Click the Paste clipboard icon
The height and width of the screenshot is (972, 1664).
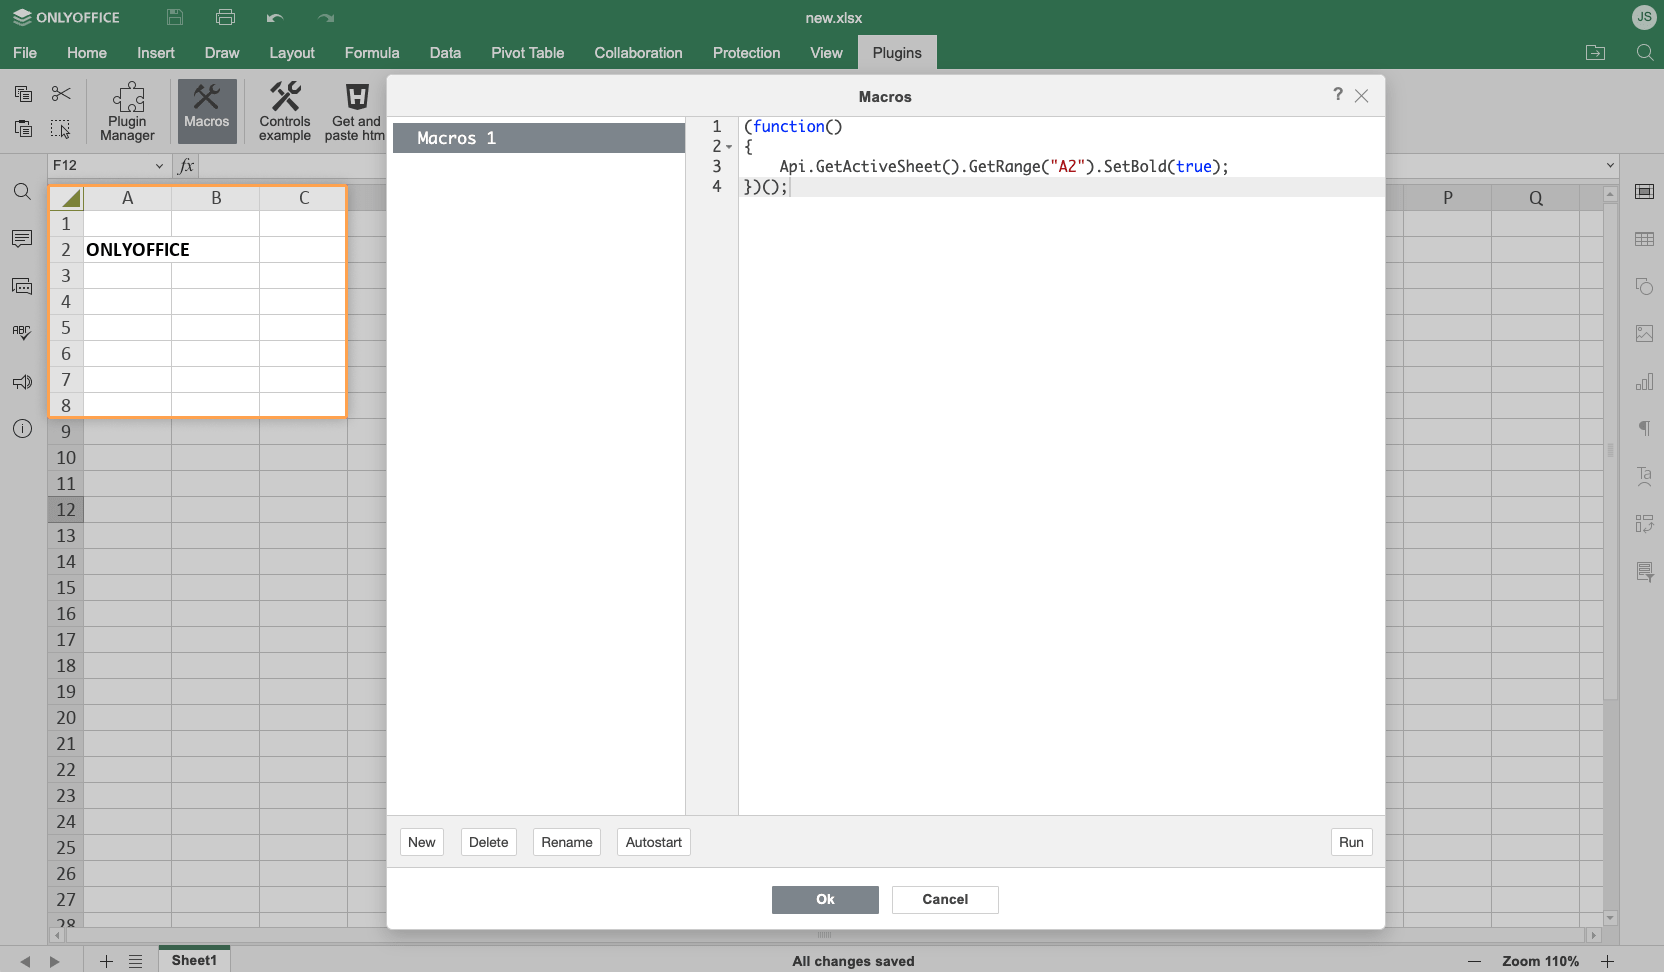click(24, 128)
